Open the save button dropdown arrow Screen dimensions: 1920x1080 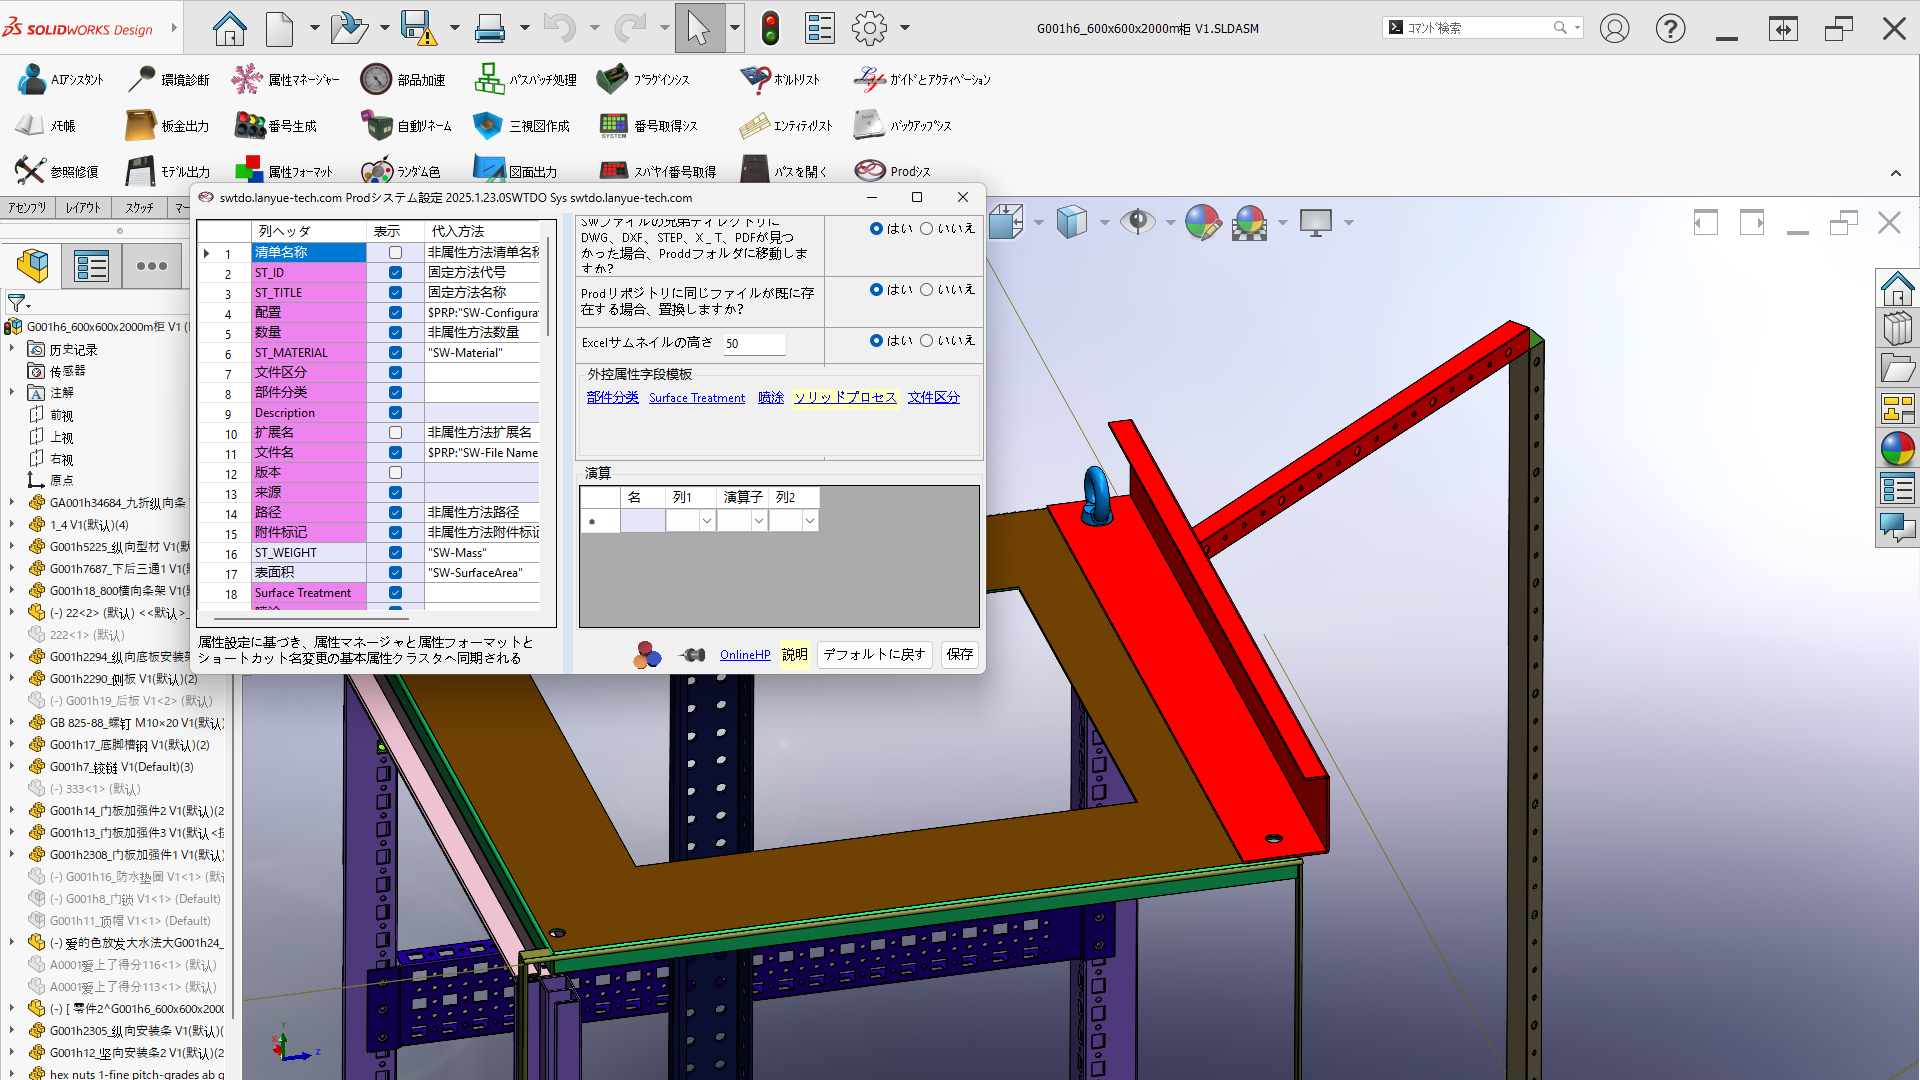point(454,28)
